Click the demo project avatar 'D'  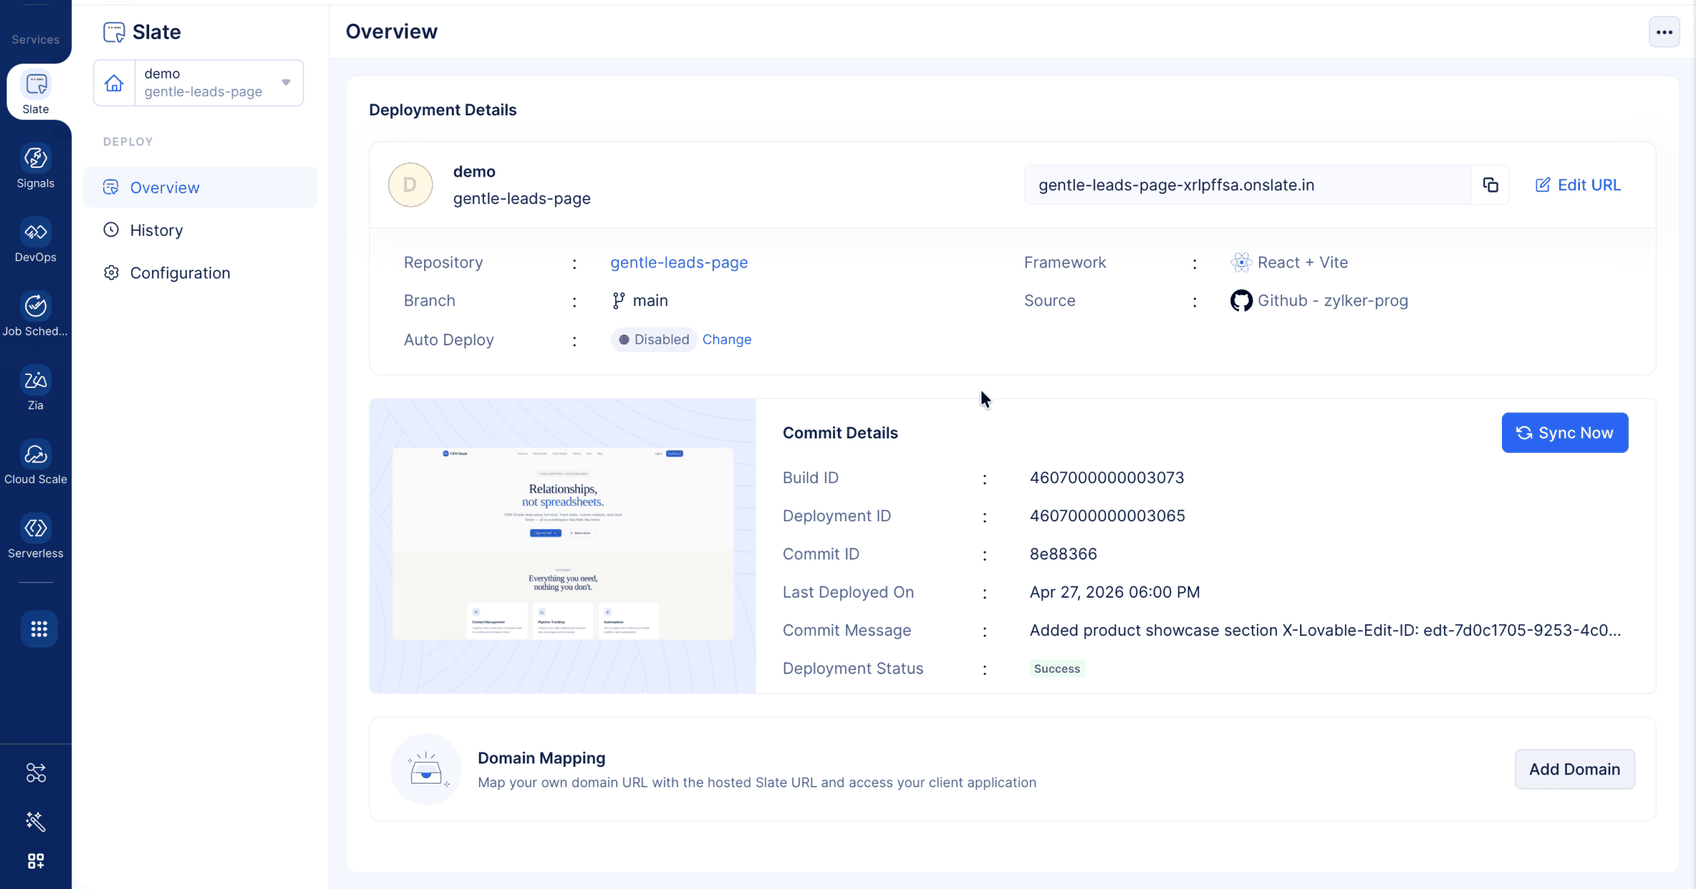tap(410, 185)
